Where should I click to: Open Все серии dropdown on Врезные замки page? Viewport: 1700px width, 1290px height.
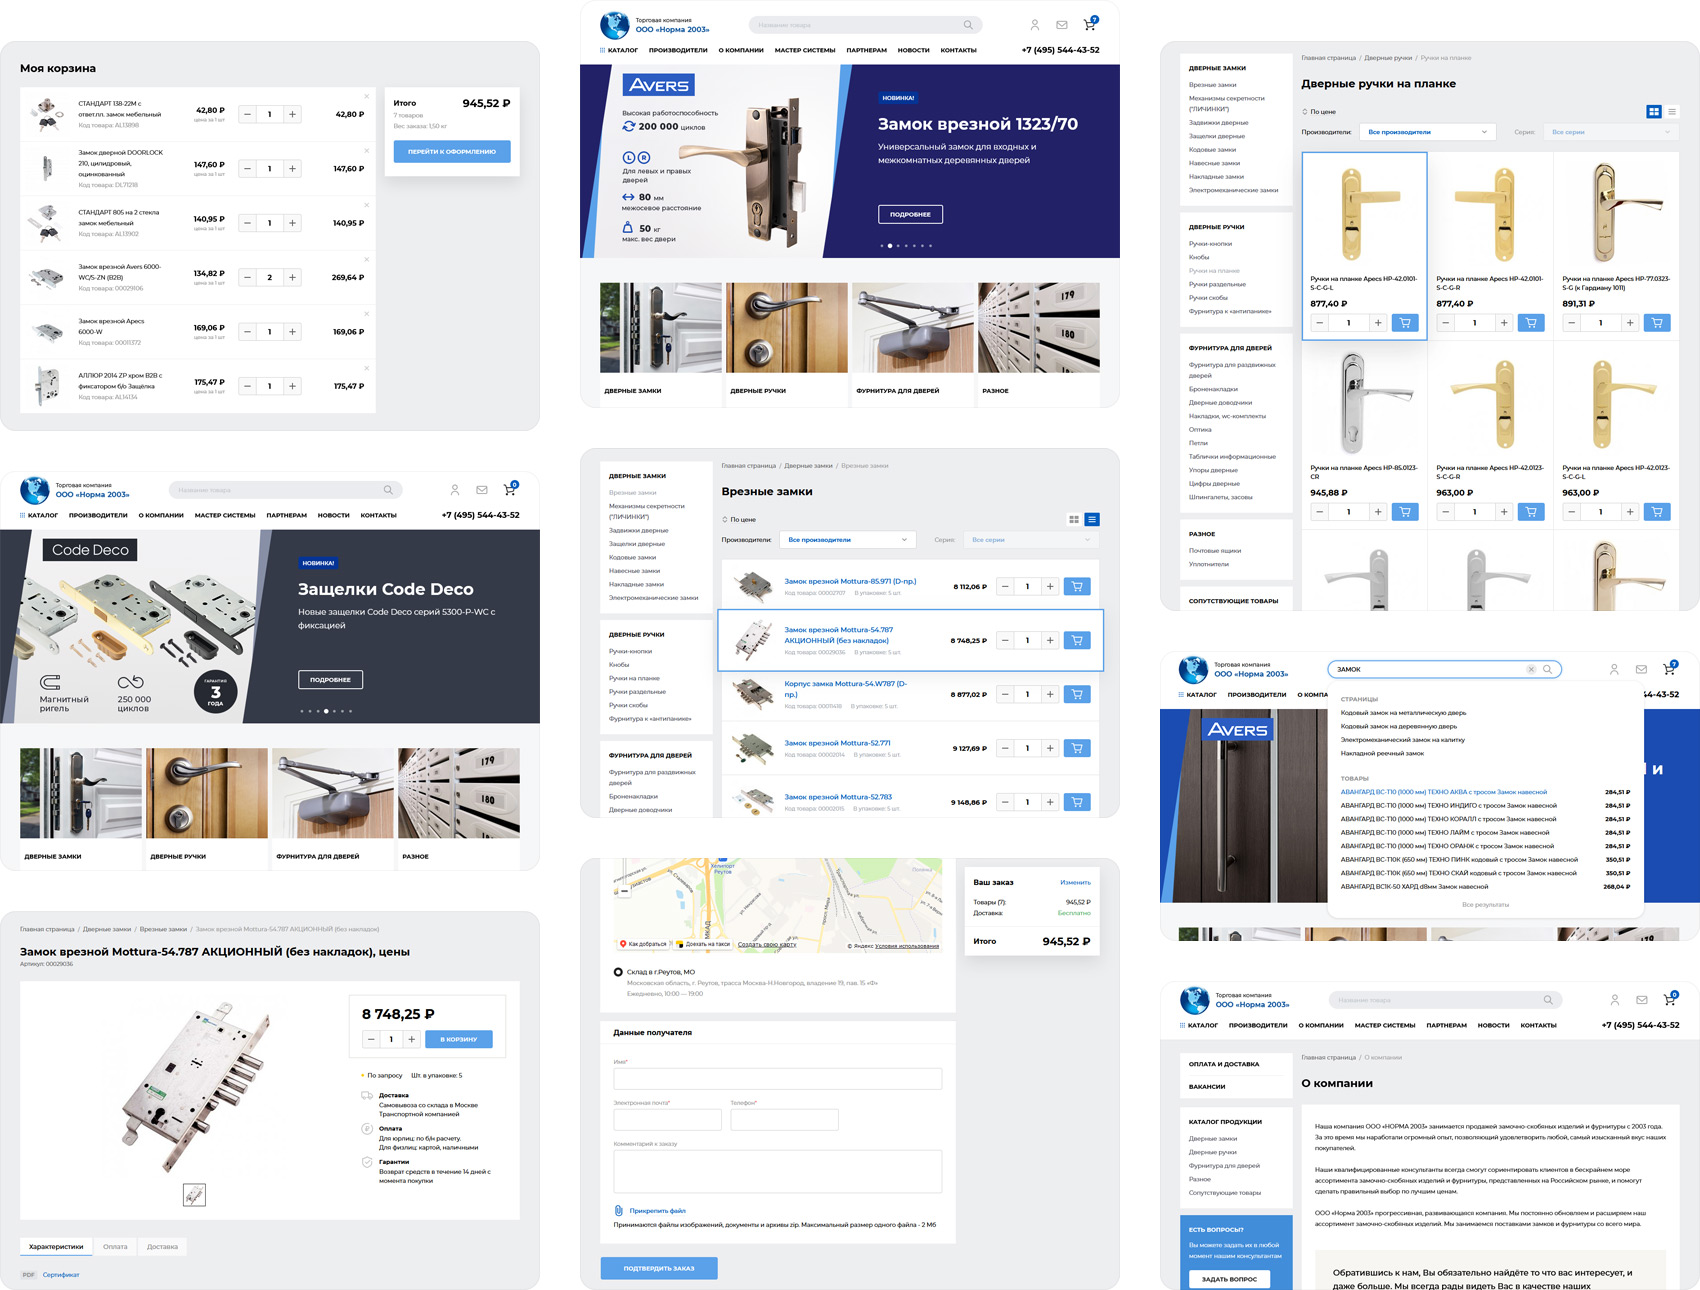click(1030, 540)
